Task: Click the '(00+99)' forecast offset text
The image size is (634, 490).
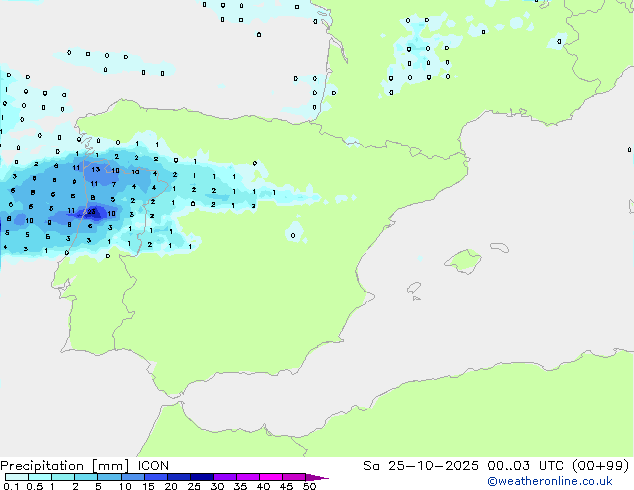Action: click(601, 466)
